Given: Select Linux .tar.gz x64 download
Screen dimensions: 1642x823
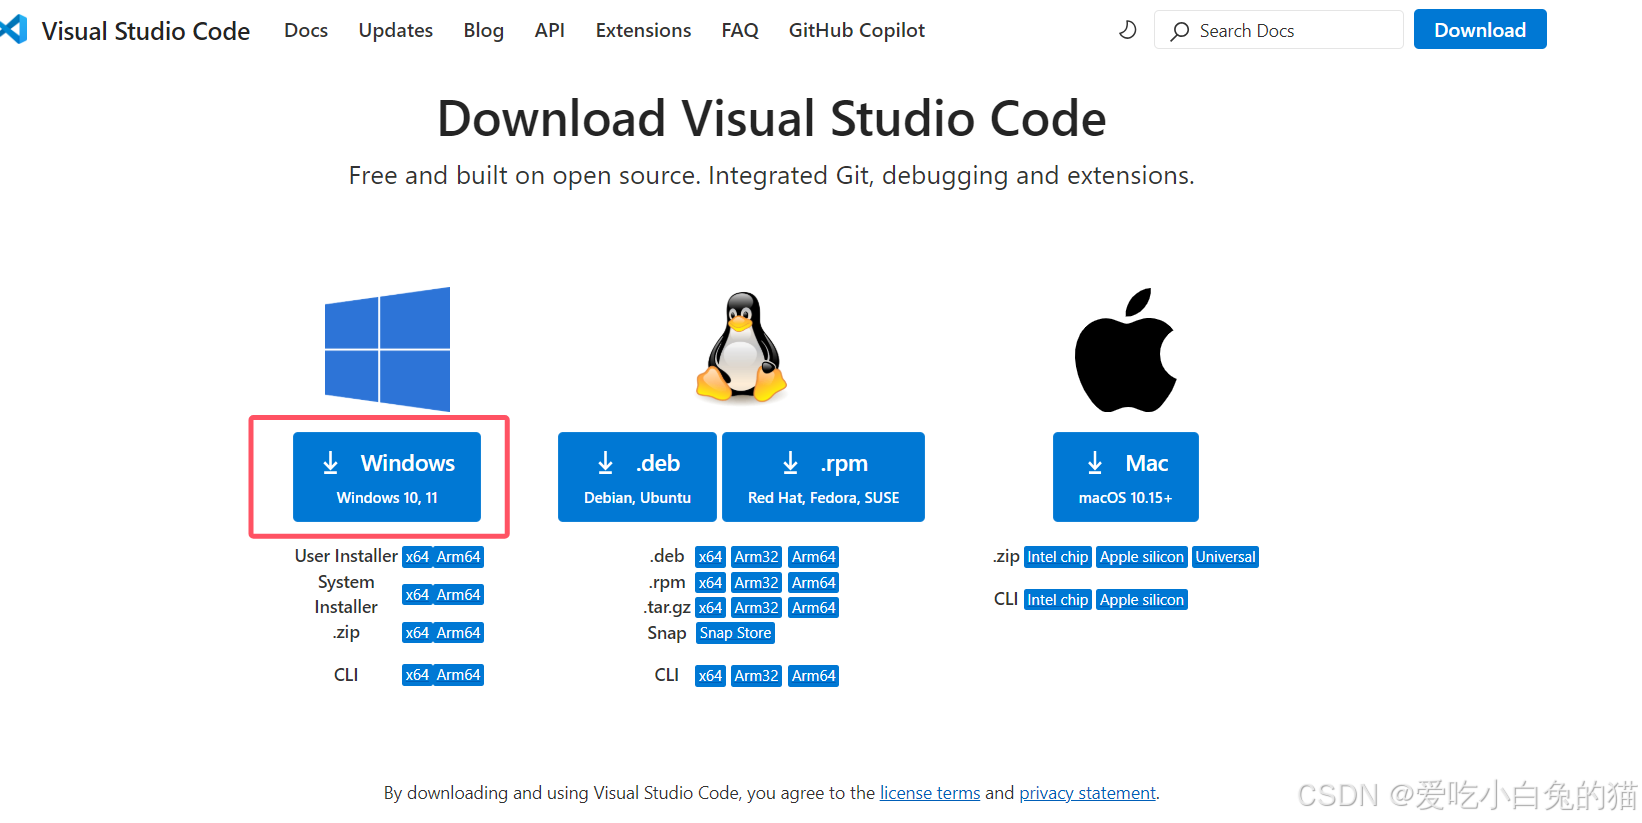Looking at the screenshot, I should pos(710,608).
